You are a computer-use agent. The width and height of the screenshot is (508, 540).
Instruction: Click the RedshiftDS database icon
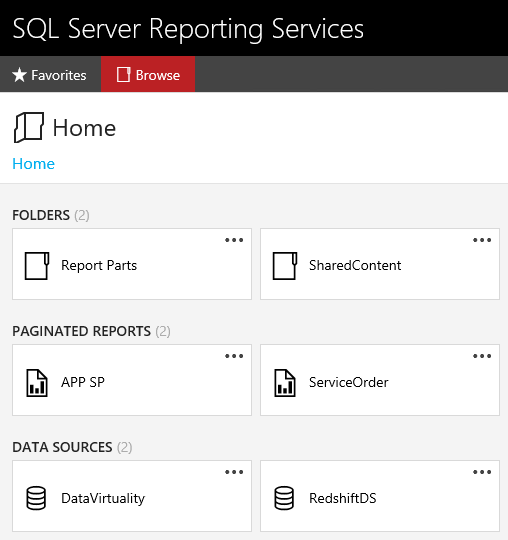pyautogui.click(x=284, y=498)
